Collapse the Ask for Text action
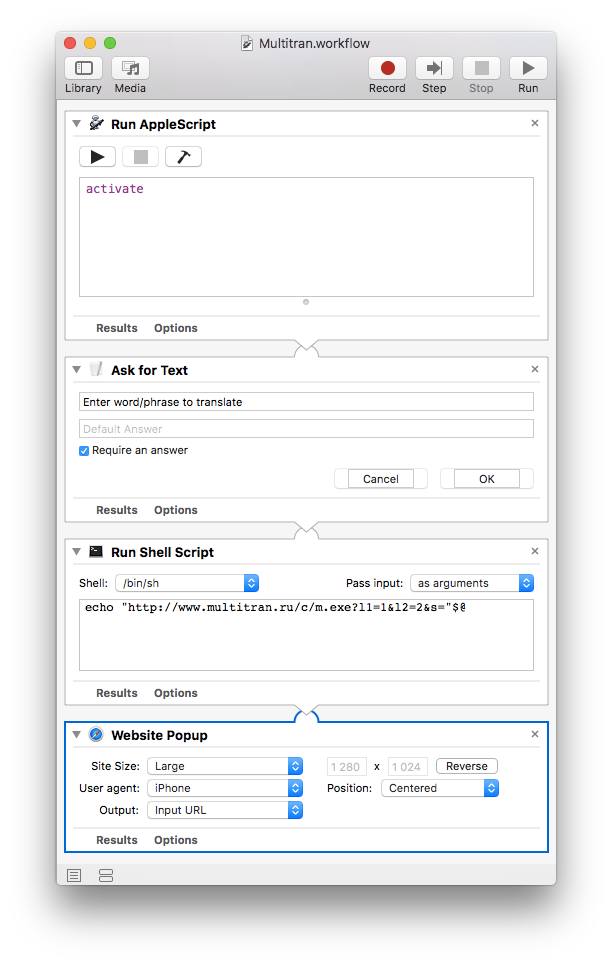This screenshot has width=612, height=965. pyautogui.click(x=76, y=370)
